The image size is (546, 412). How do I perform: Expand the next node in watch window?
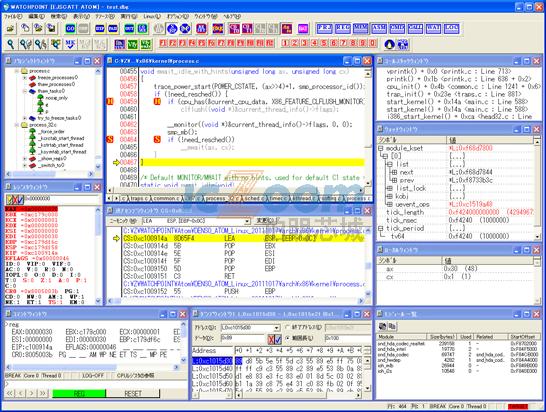(394, 172)
